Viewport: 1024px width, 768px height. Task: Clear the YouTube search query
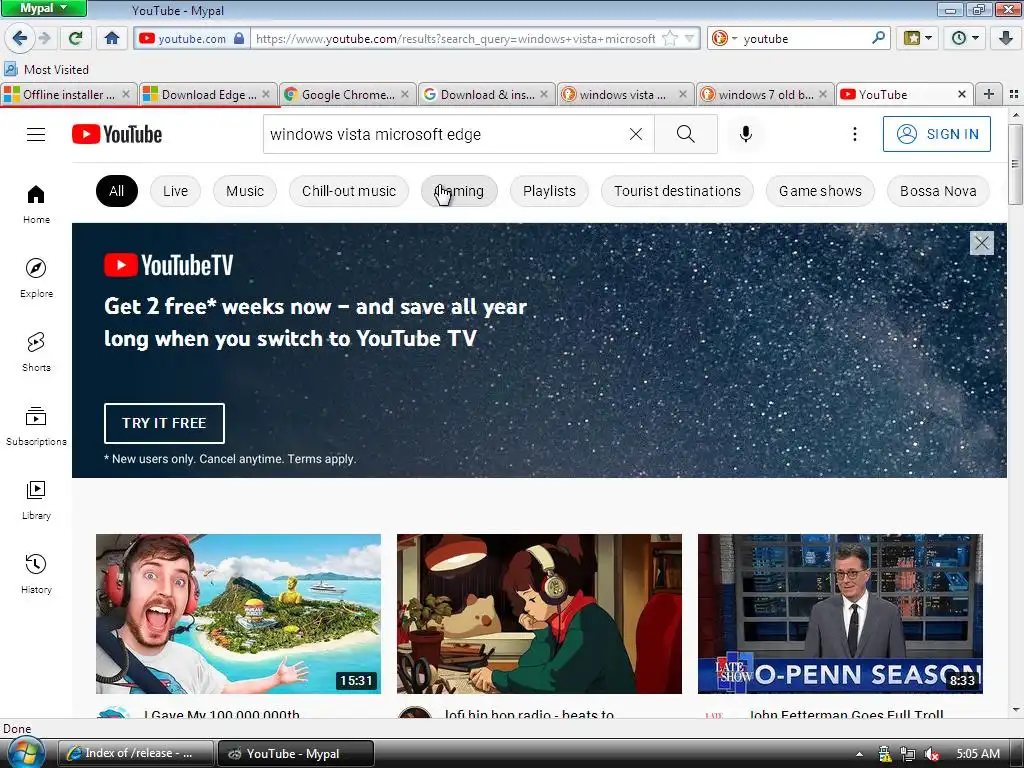point(635,135)
